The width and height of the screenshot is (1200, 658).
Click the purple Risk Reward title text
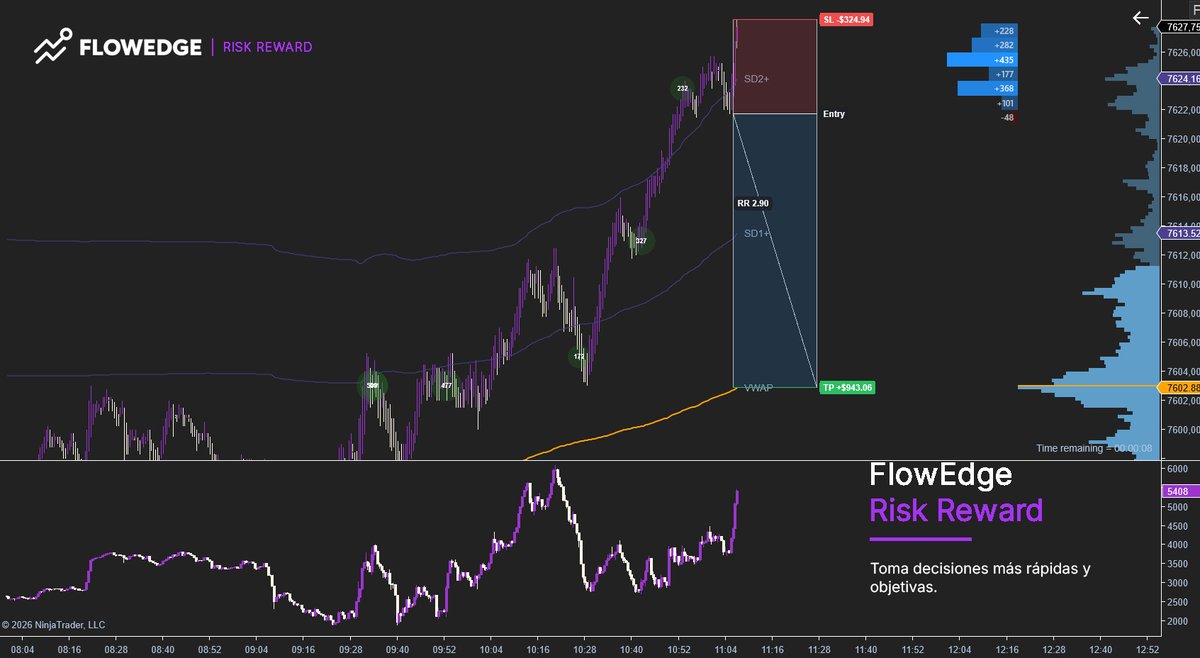pyautogui.click(x=956, y=510)
